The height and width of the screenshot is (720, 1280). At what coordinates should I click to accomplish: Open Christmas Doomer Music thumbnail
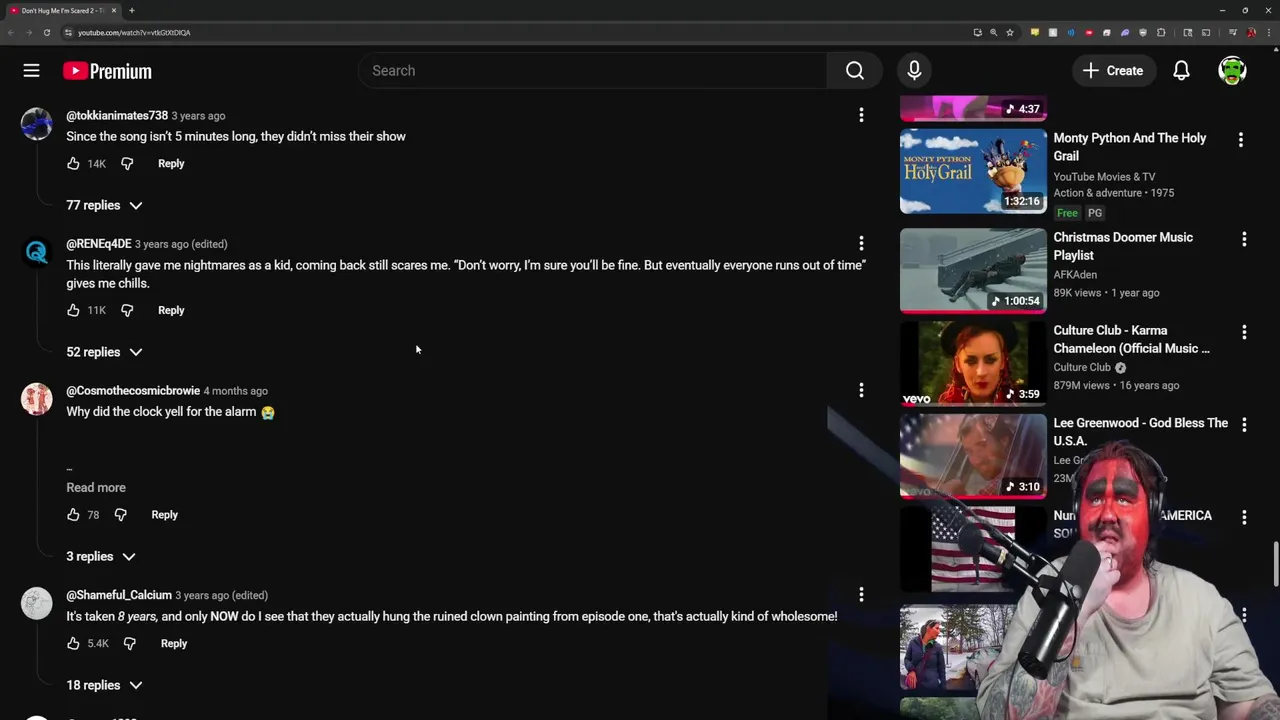pos(973,270)
